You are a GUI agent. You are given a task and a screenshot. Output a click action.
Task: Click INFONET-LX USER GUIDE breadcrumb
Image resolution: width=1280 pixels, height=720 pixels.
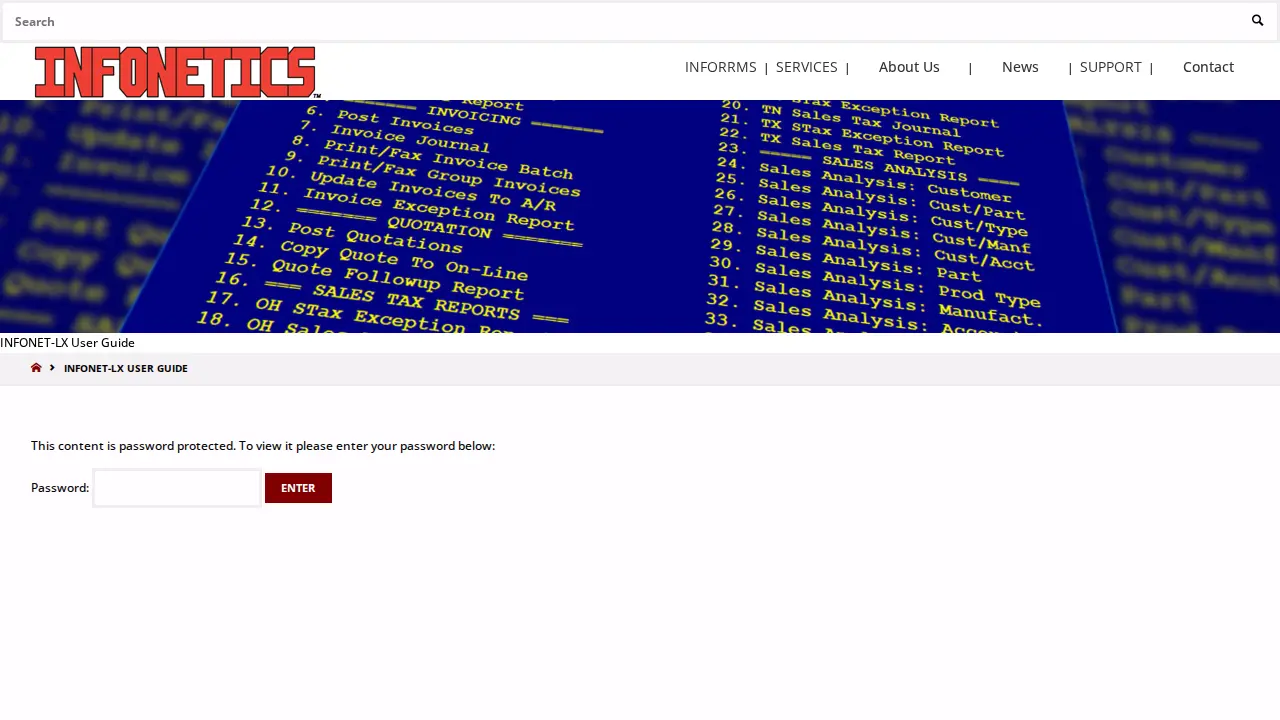point(126,368)
